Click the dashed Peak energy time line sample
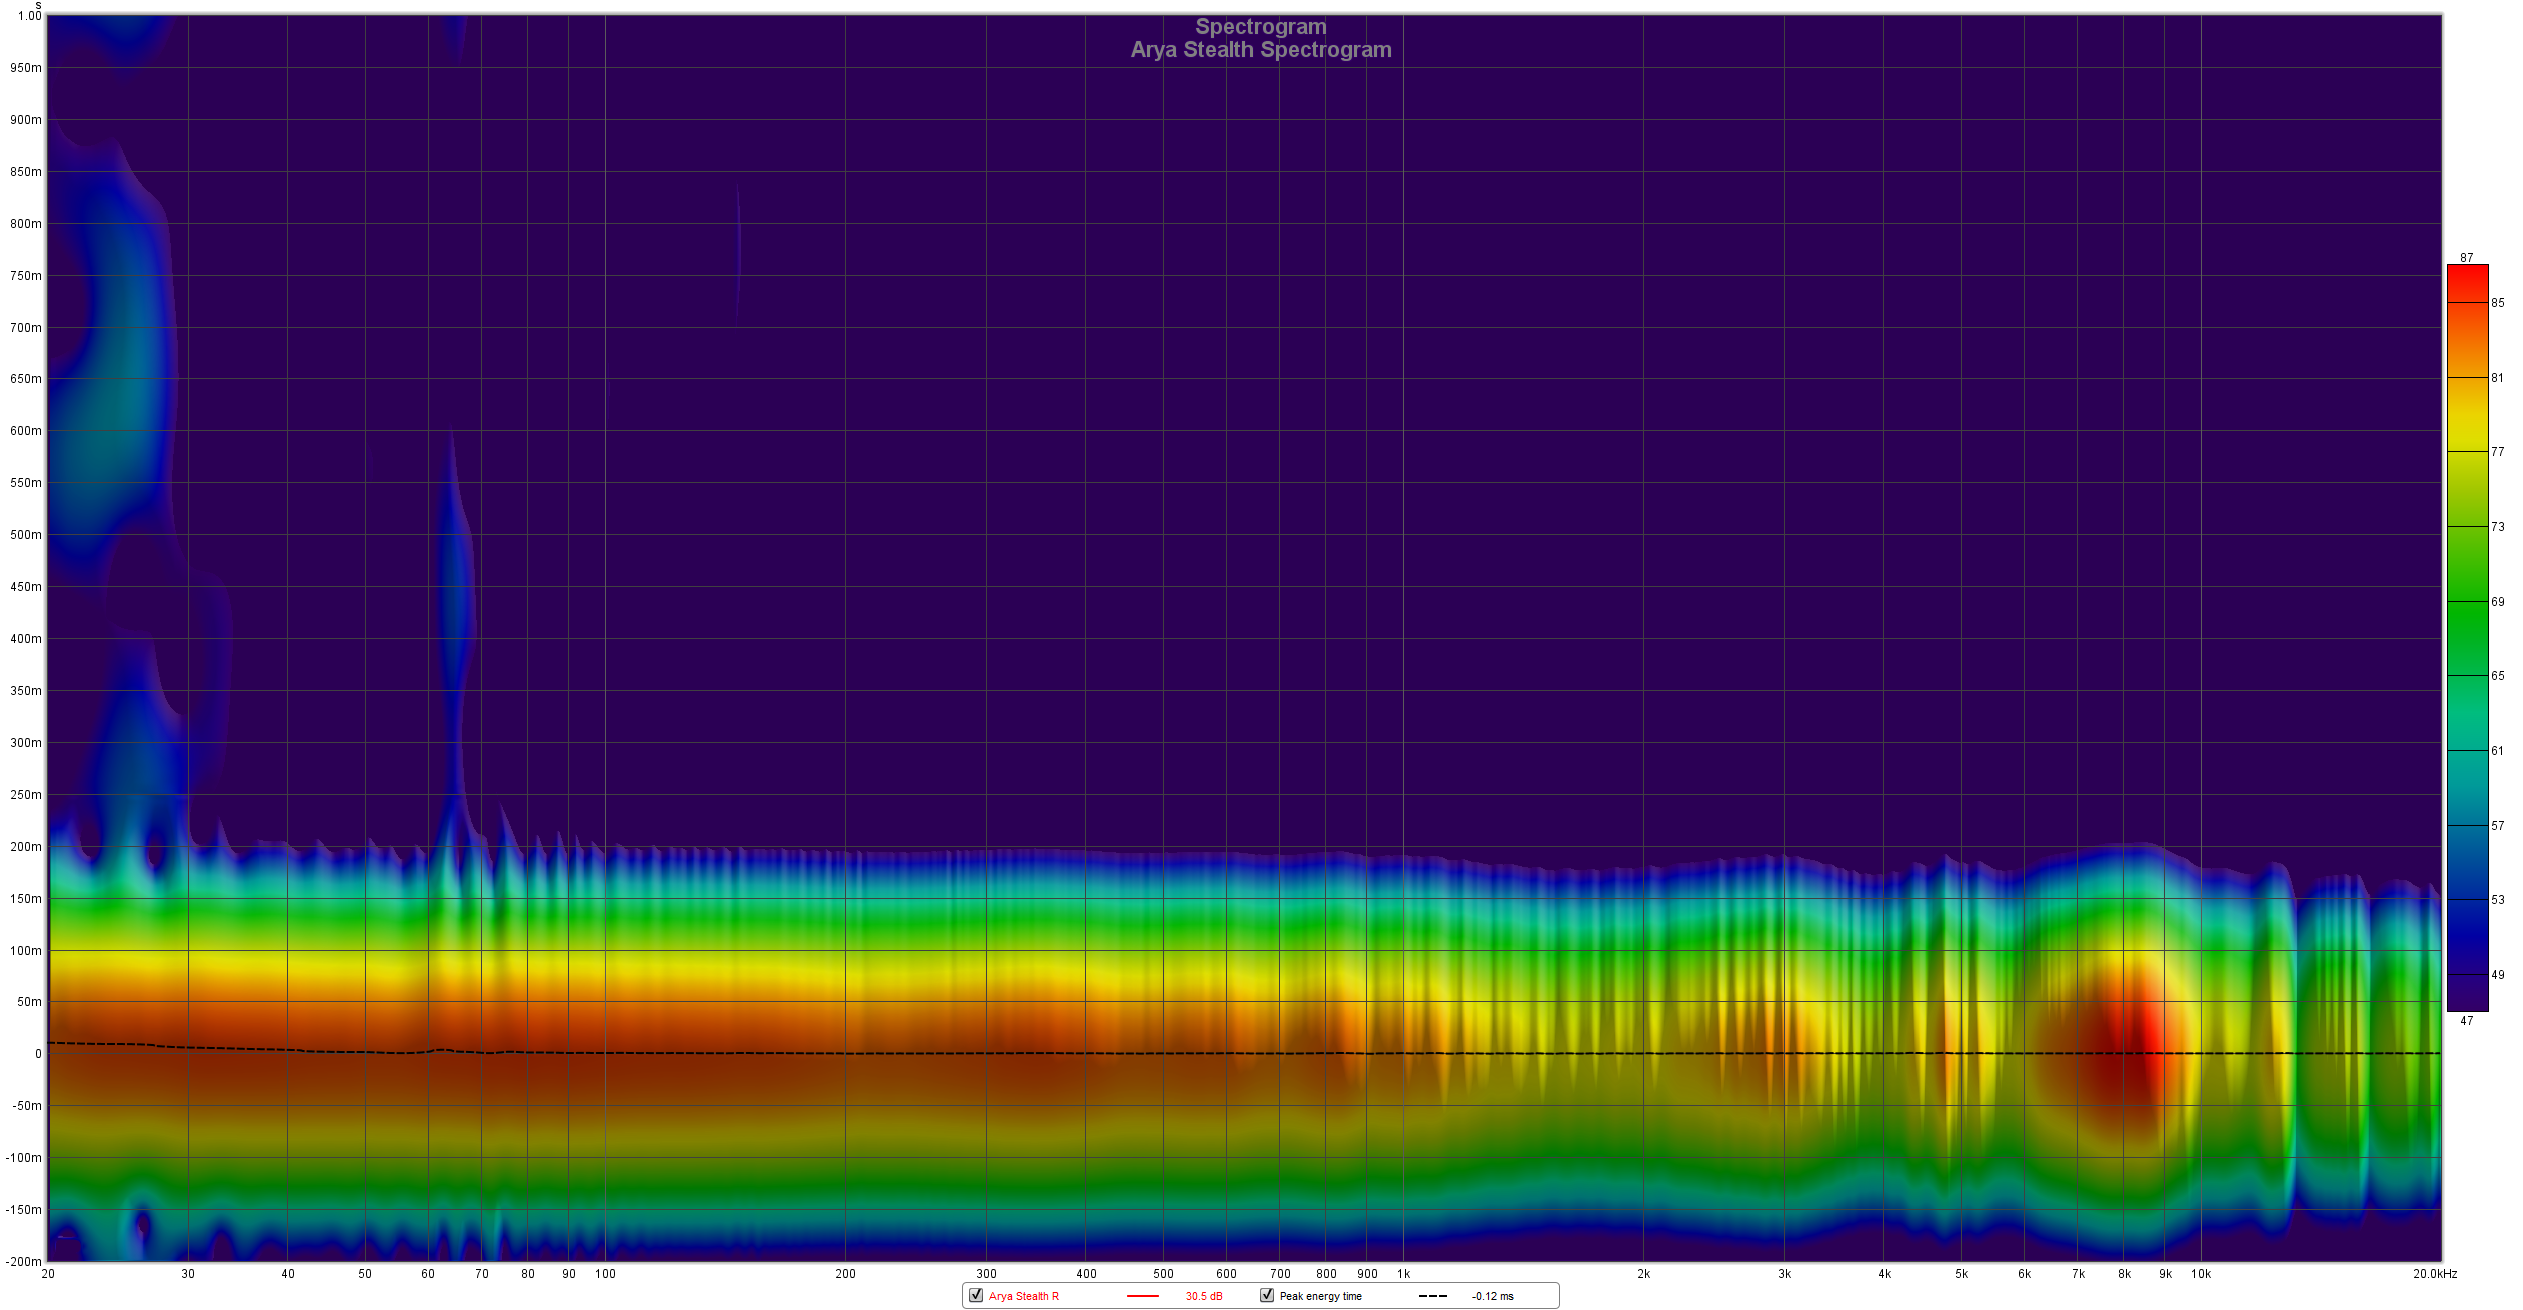This screenshot has height=1310, width=2523. 1432,1296
